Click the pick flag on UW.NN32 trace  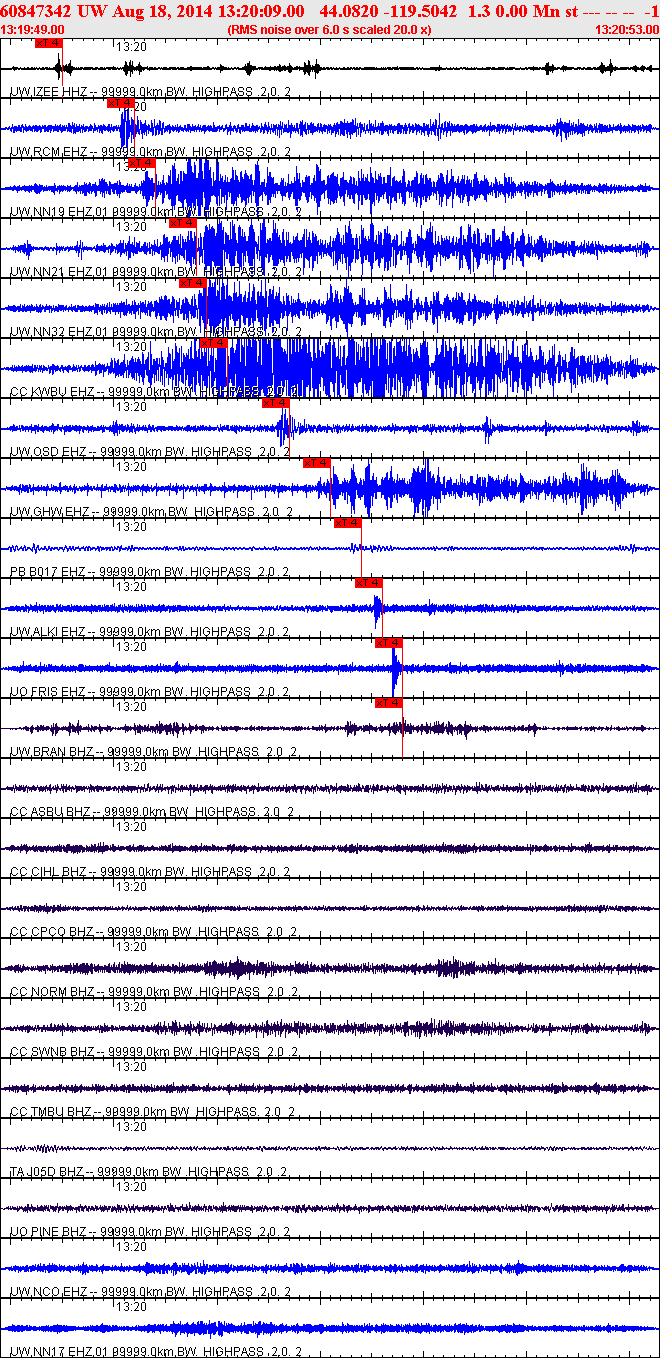pos(193,283)
